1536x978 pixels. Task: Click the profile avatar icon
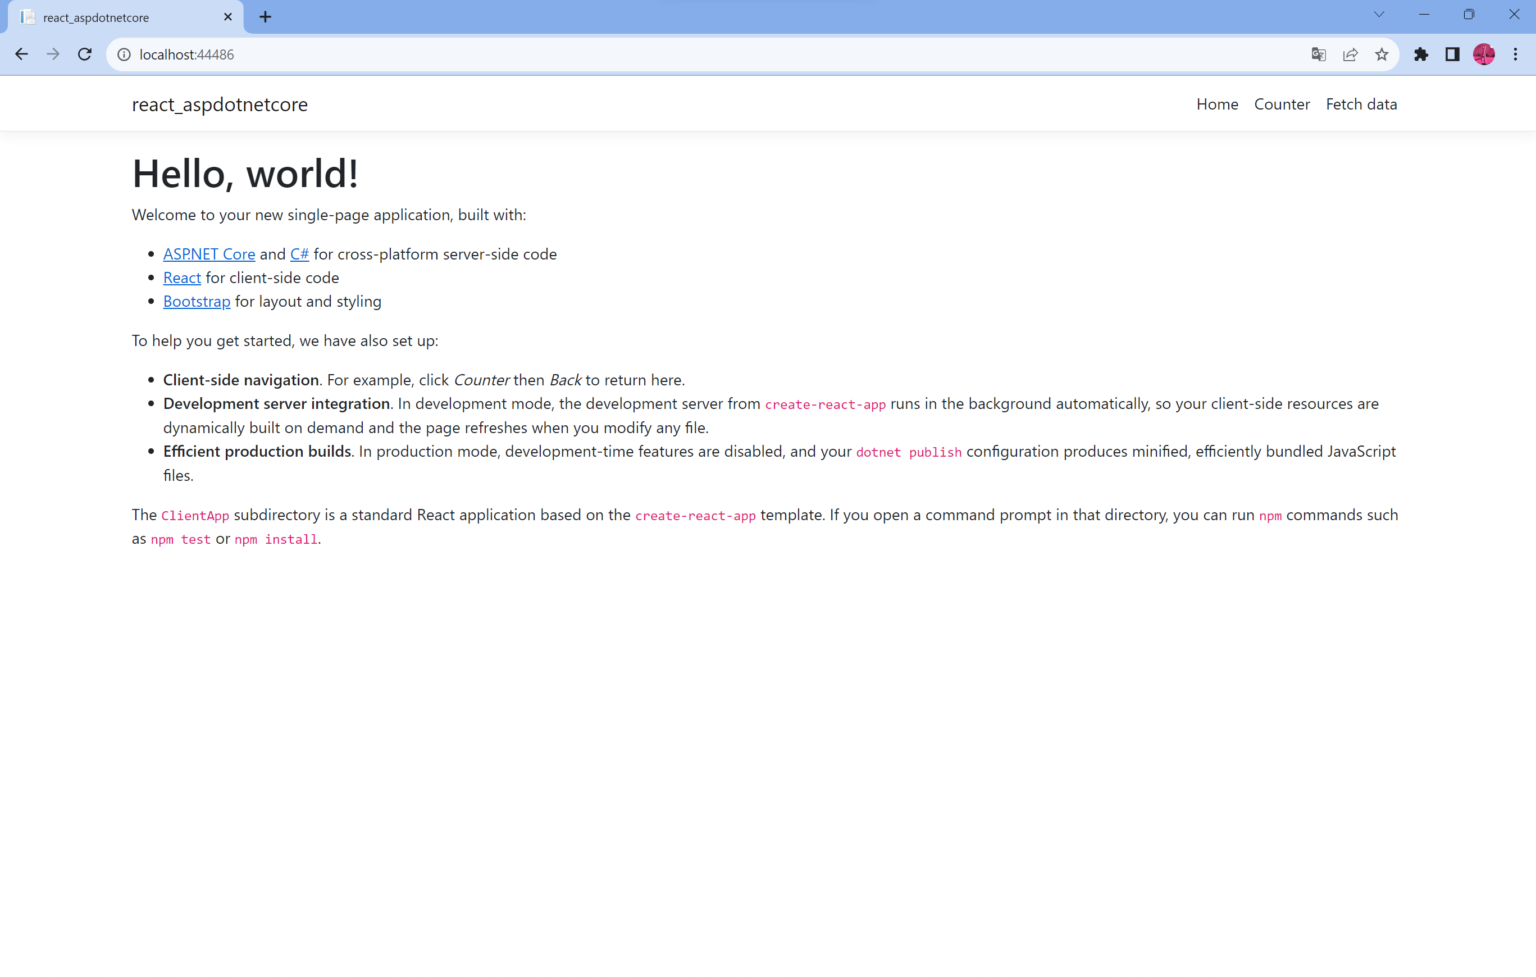tap(1484, 54)
